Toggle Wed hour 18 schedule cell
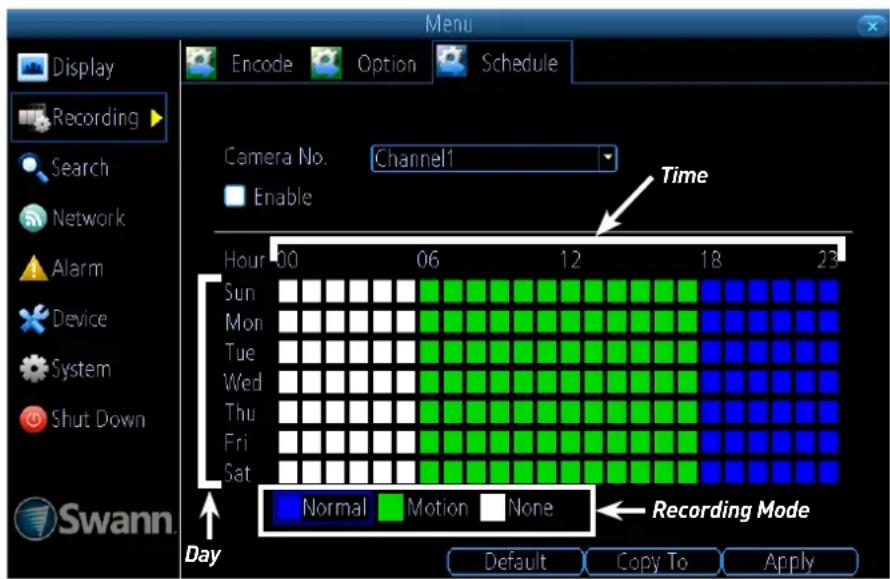890x579 pixels. click(711, 382)
